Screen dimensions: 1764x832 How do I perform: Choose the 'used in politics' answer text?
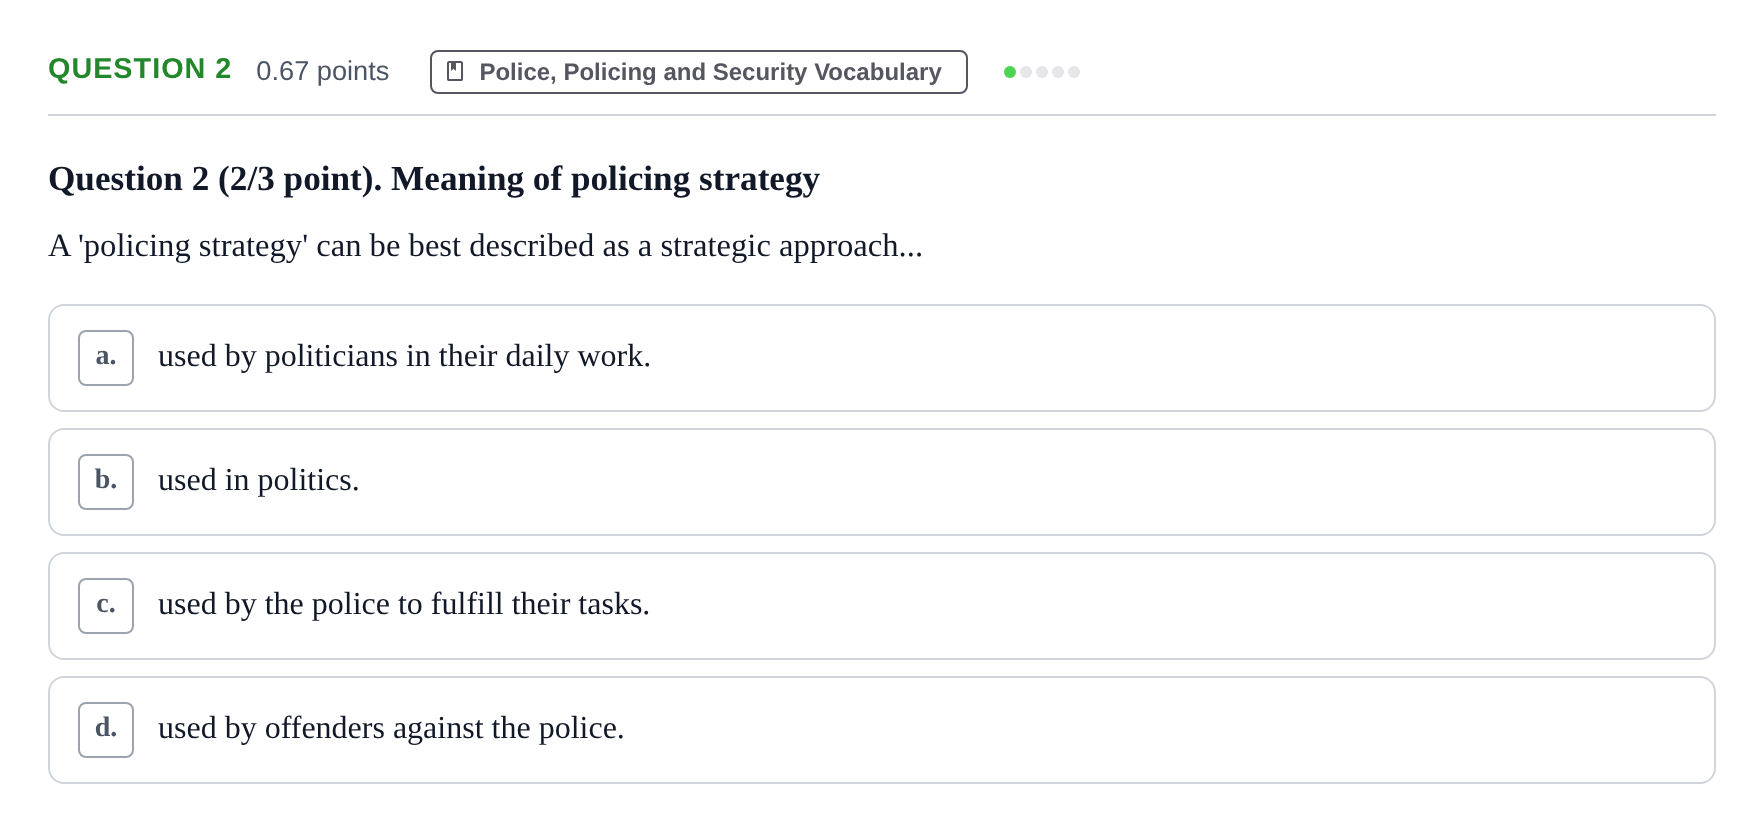258,480
